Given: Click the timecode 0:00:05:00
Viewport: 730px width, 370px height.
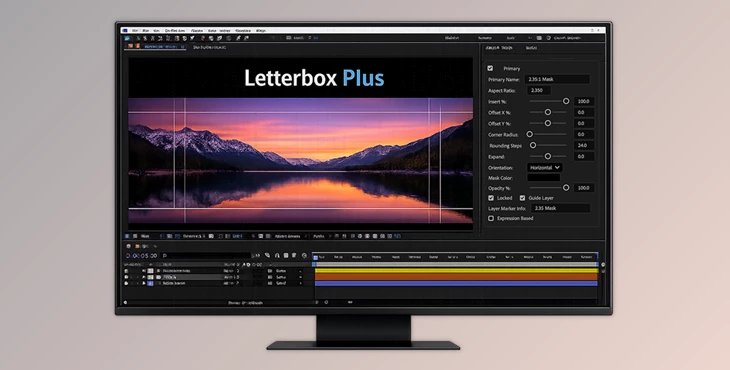Looking at the screenshot, I should click(142, 256).
